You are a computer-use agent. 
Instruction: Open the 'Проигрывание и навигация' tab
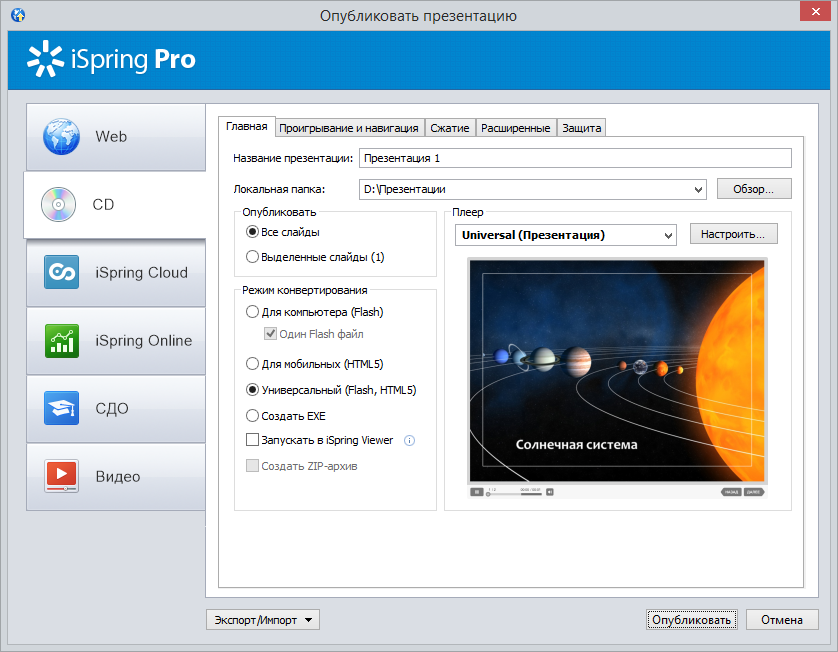click(x=349, y=128)
